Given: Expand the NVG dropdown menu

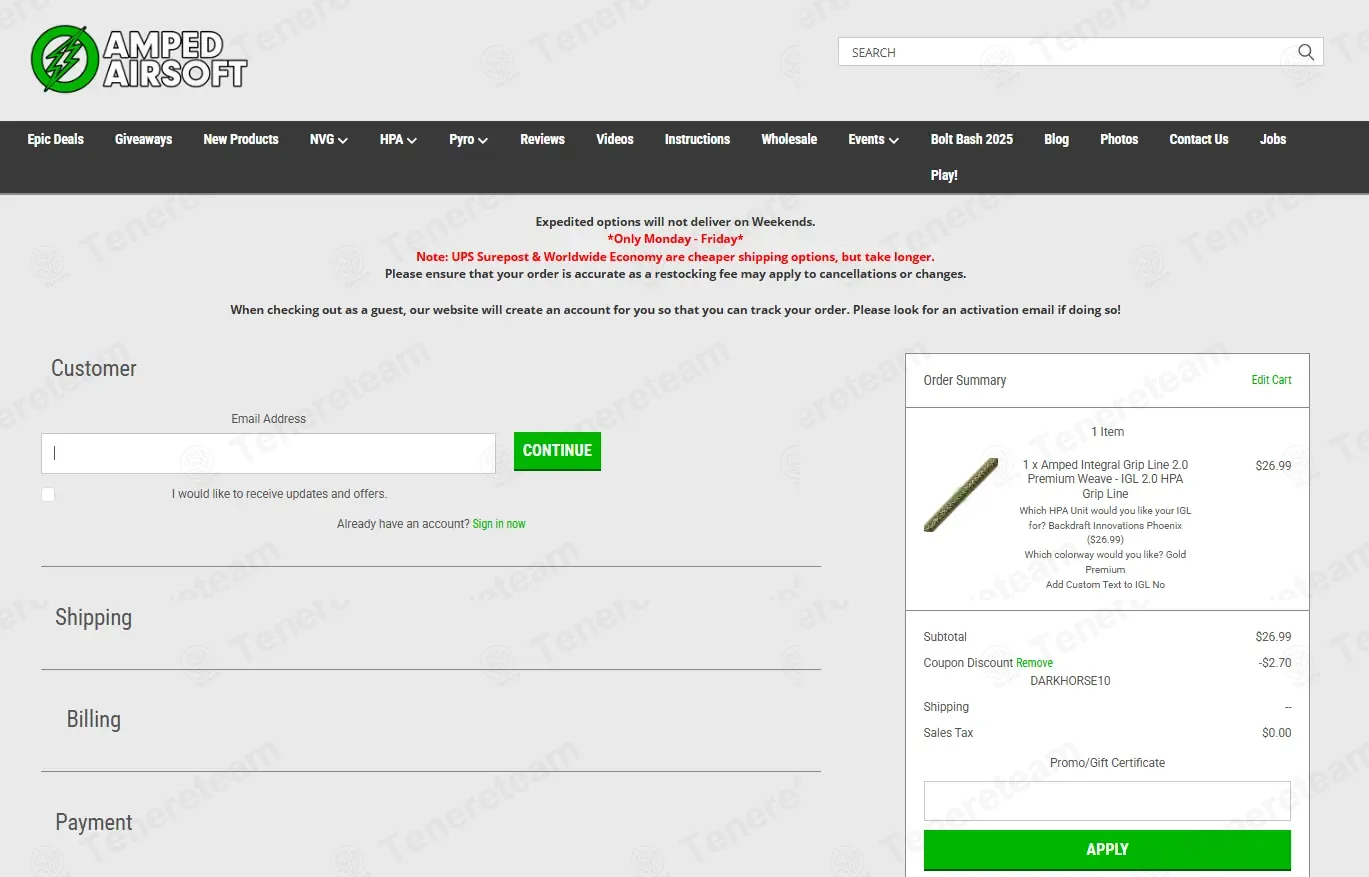Looking at the screenshot, I should 328,139.
